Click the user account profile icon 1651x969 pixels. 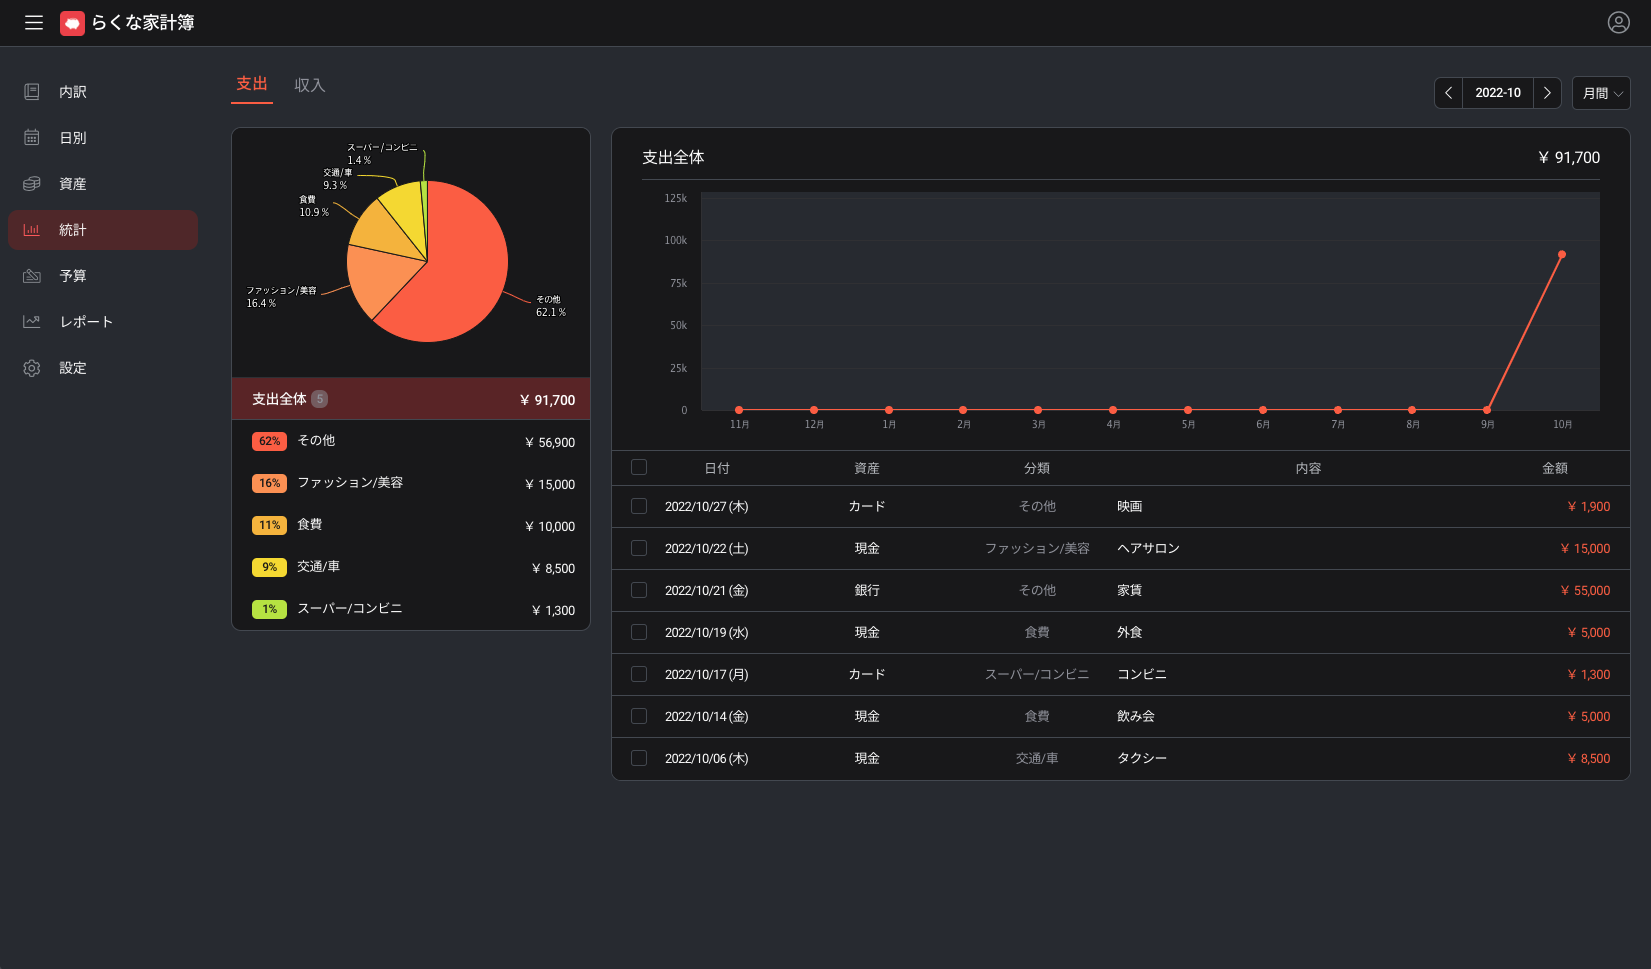pos(1618,23)
